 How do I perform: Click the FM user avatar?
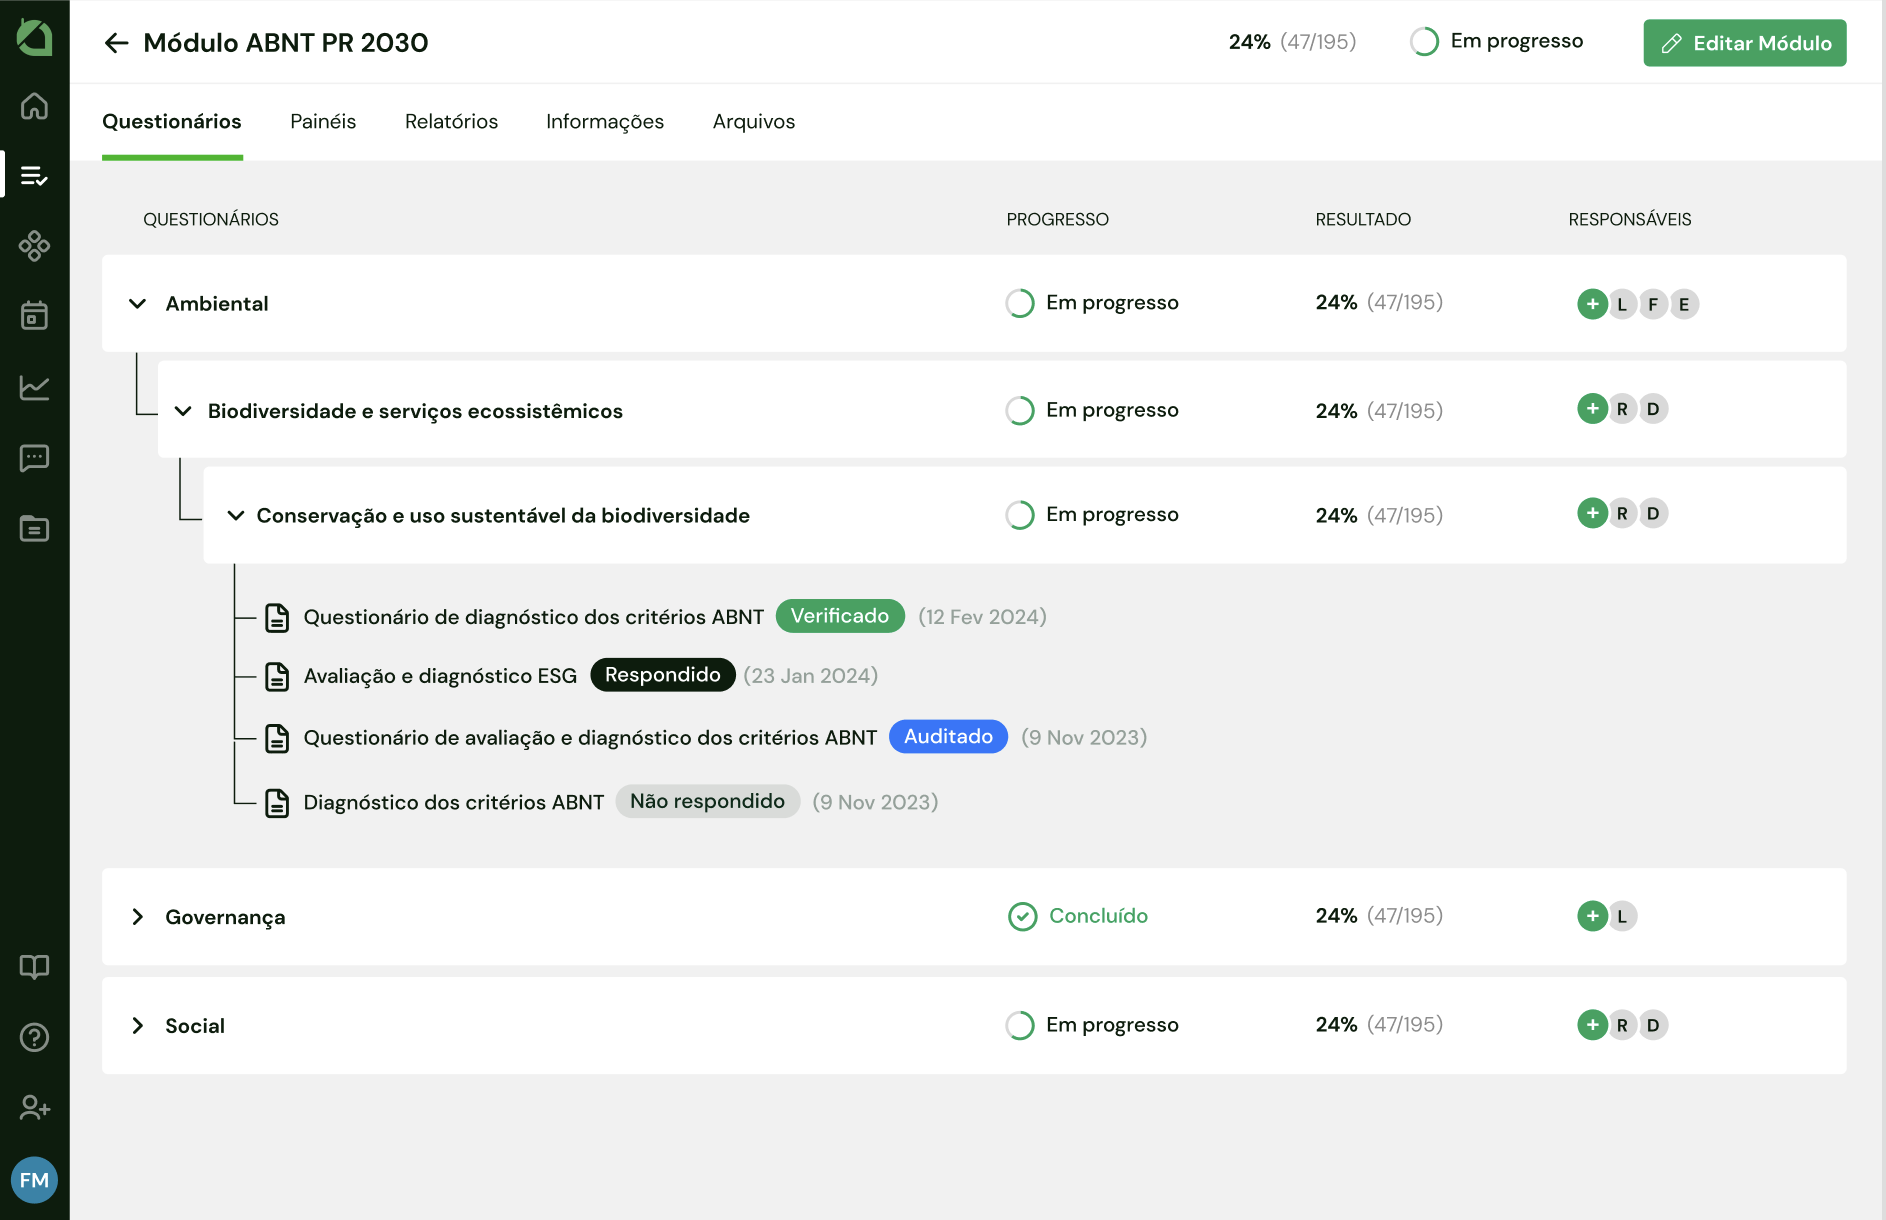tap(34, 1180)
